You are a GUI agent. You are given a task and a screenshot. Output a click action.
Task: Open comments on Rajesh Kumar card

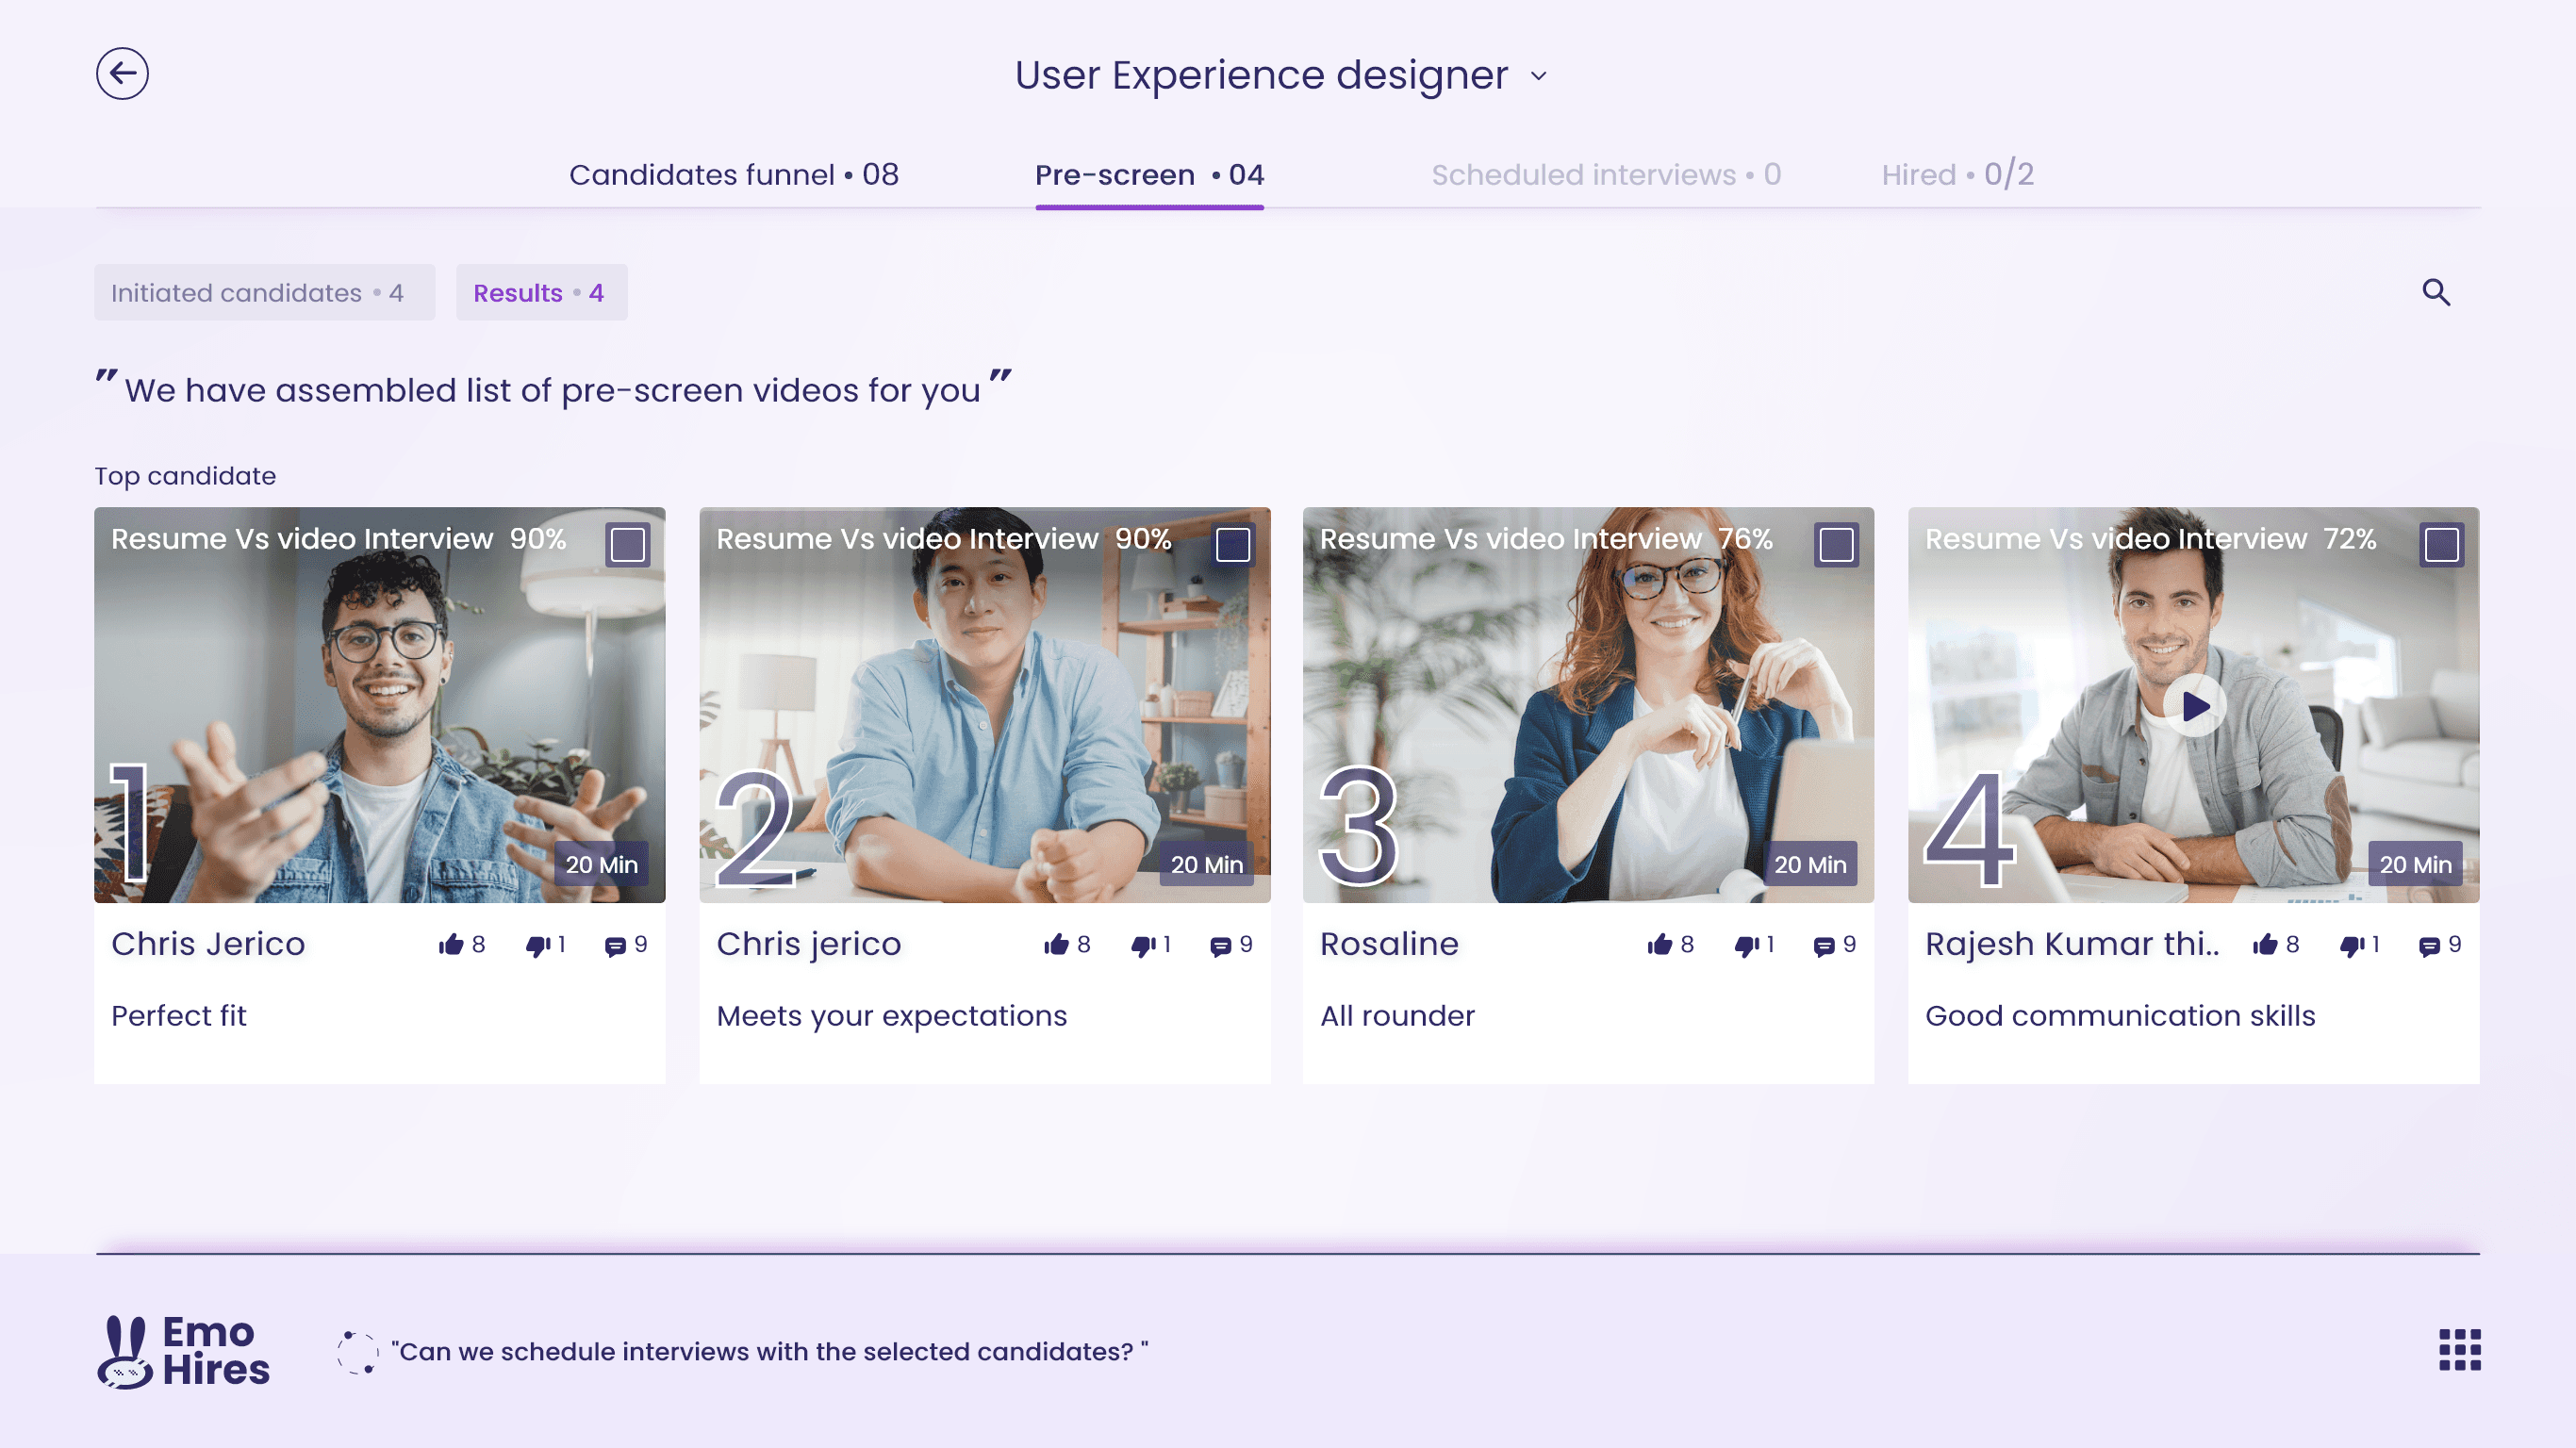2428,945
